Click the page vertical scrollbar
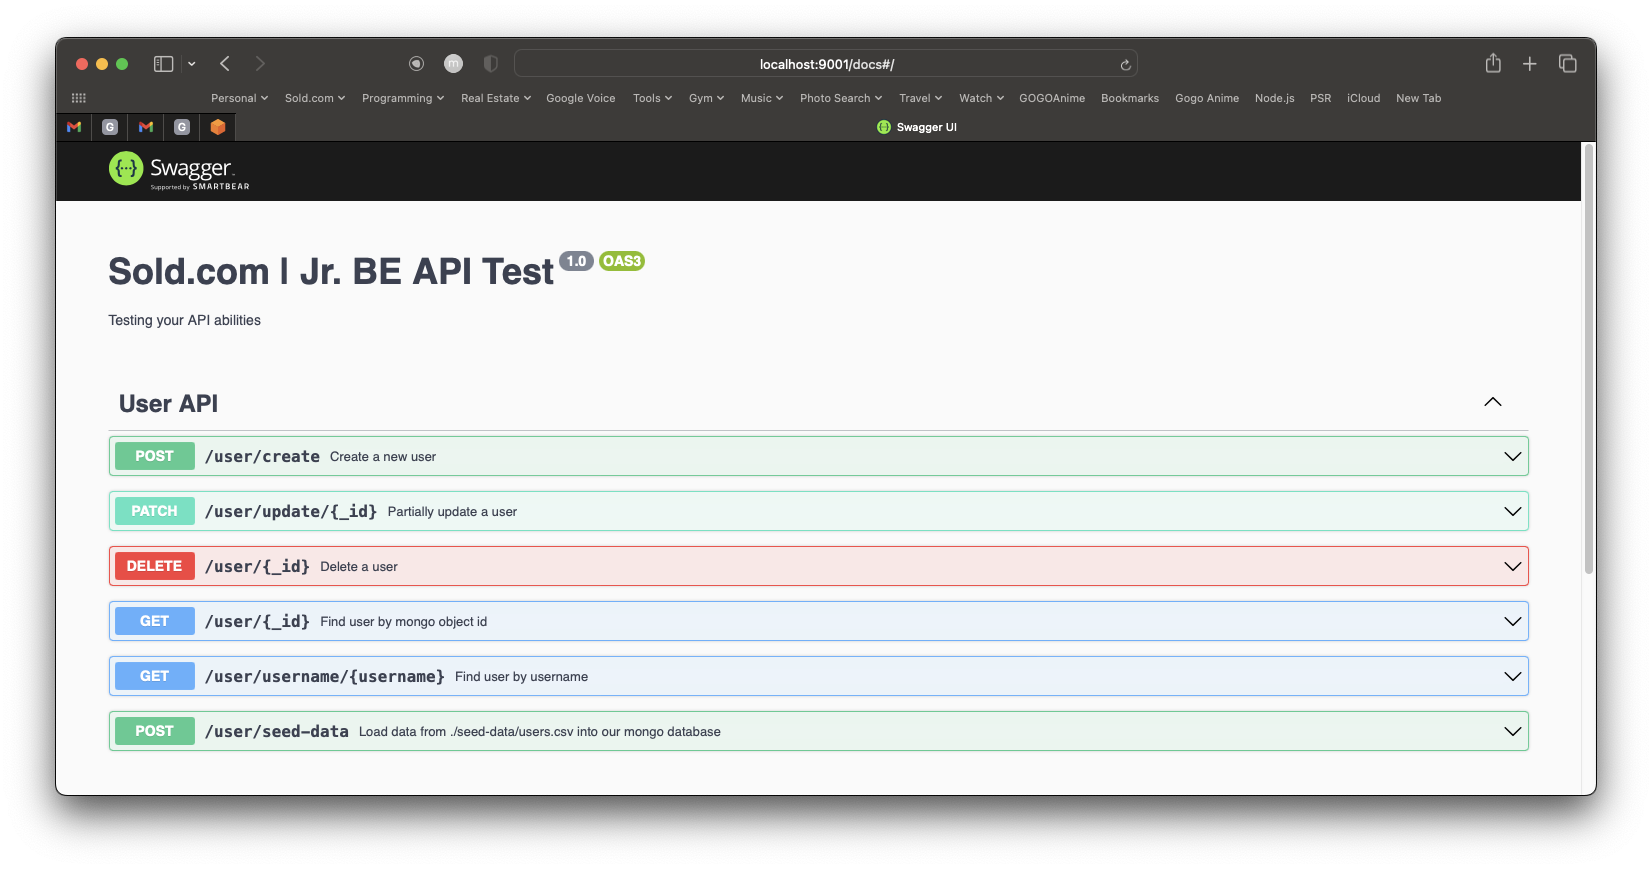This screenshot has width=1652, height=869. point(1588,360)
